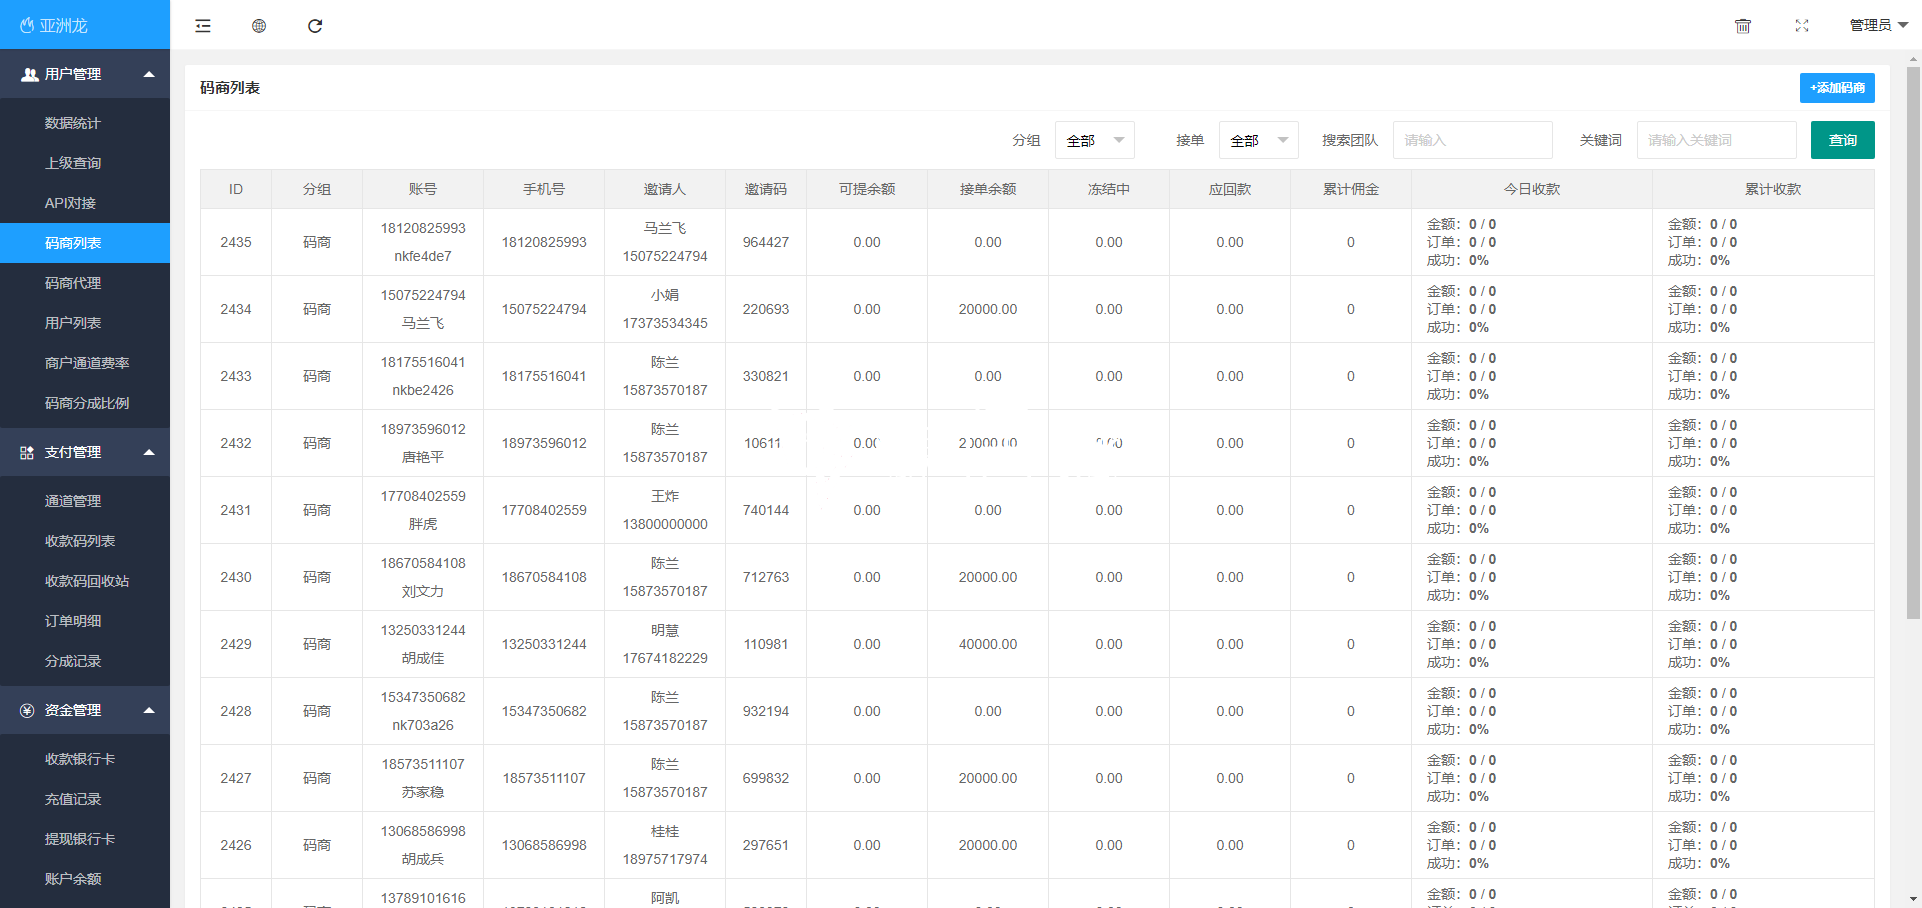The width and height of the screenshot is (1922, 908).
Task: Click account name 唐艳平
Action: [x=423, y=457]
